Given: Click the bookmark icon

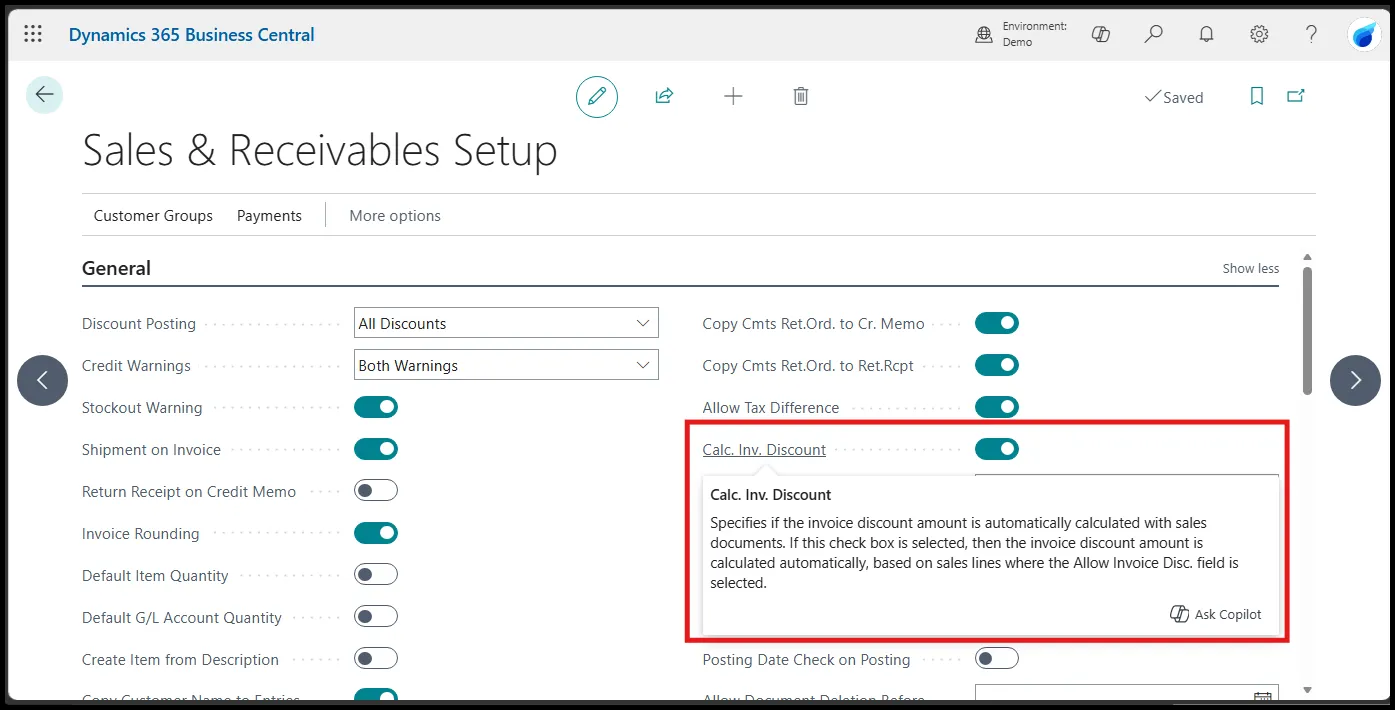Looking at the screenshot, I should pyautogui.click(x=1257, y=96).
